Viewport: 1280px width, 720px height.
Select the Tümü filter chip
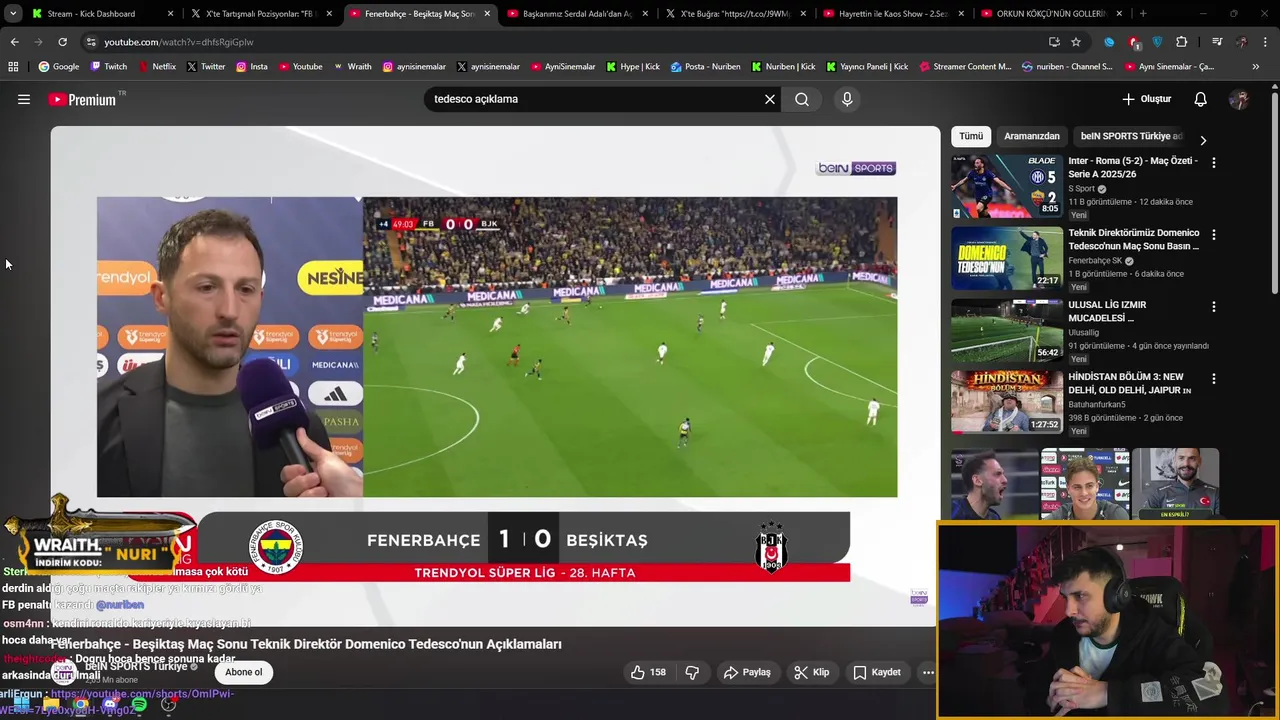pyautogui.click(x=971, y=136)
